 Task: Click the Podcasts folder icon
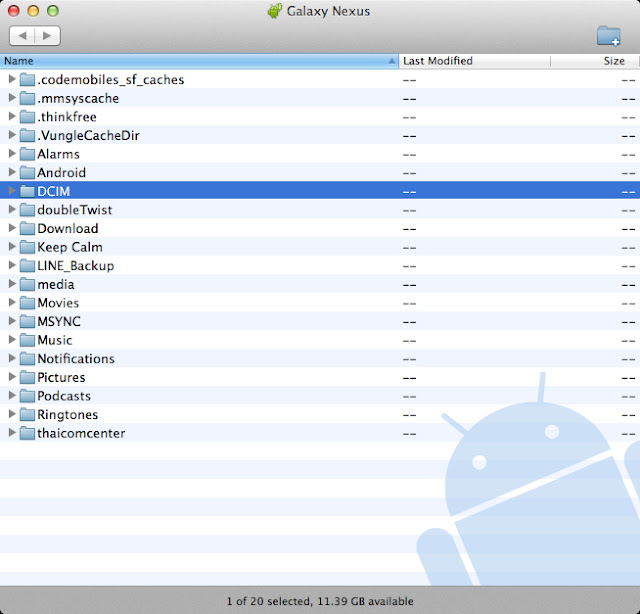pyautogui.click(x=27, y=396)
